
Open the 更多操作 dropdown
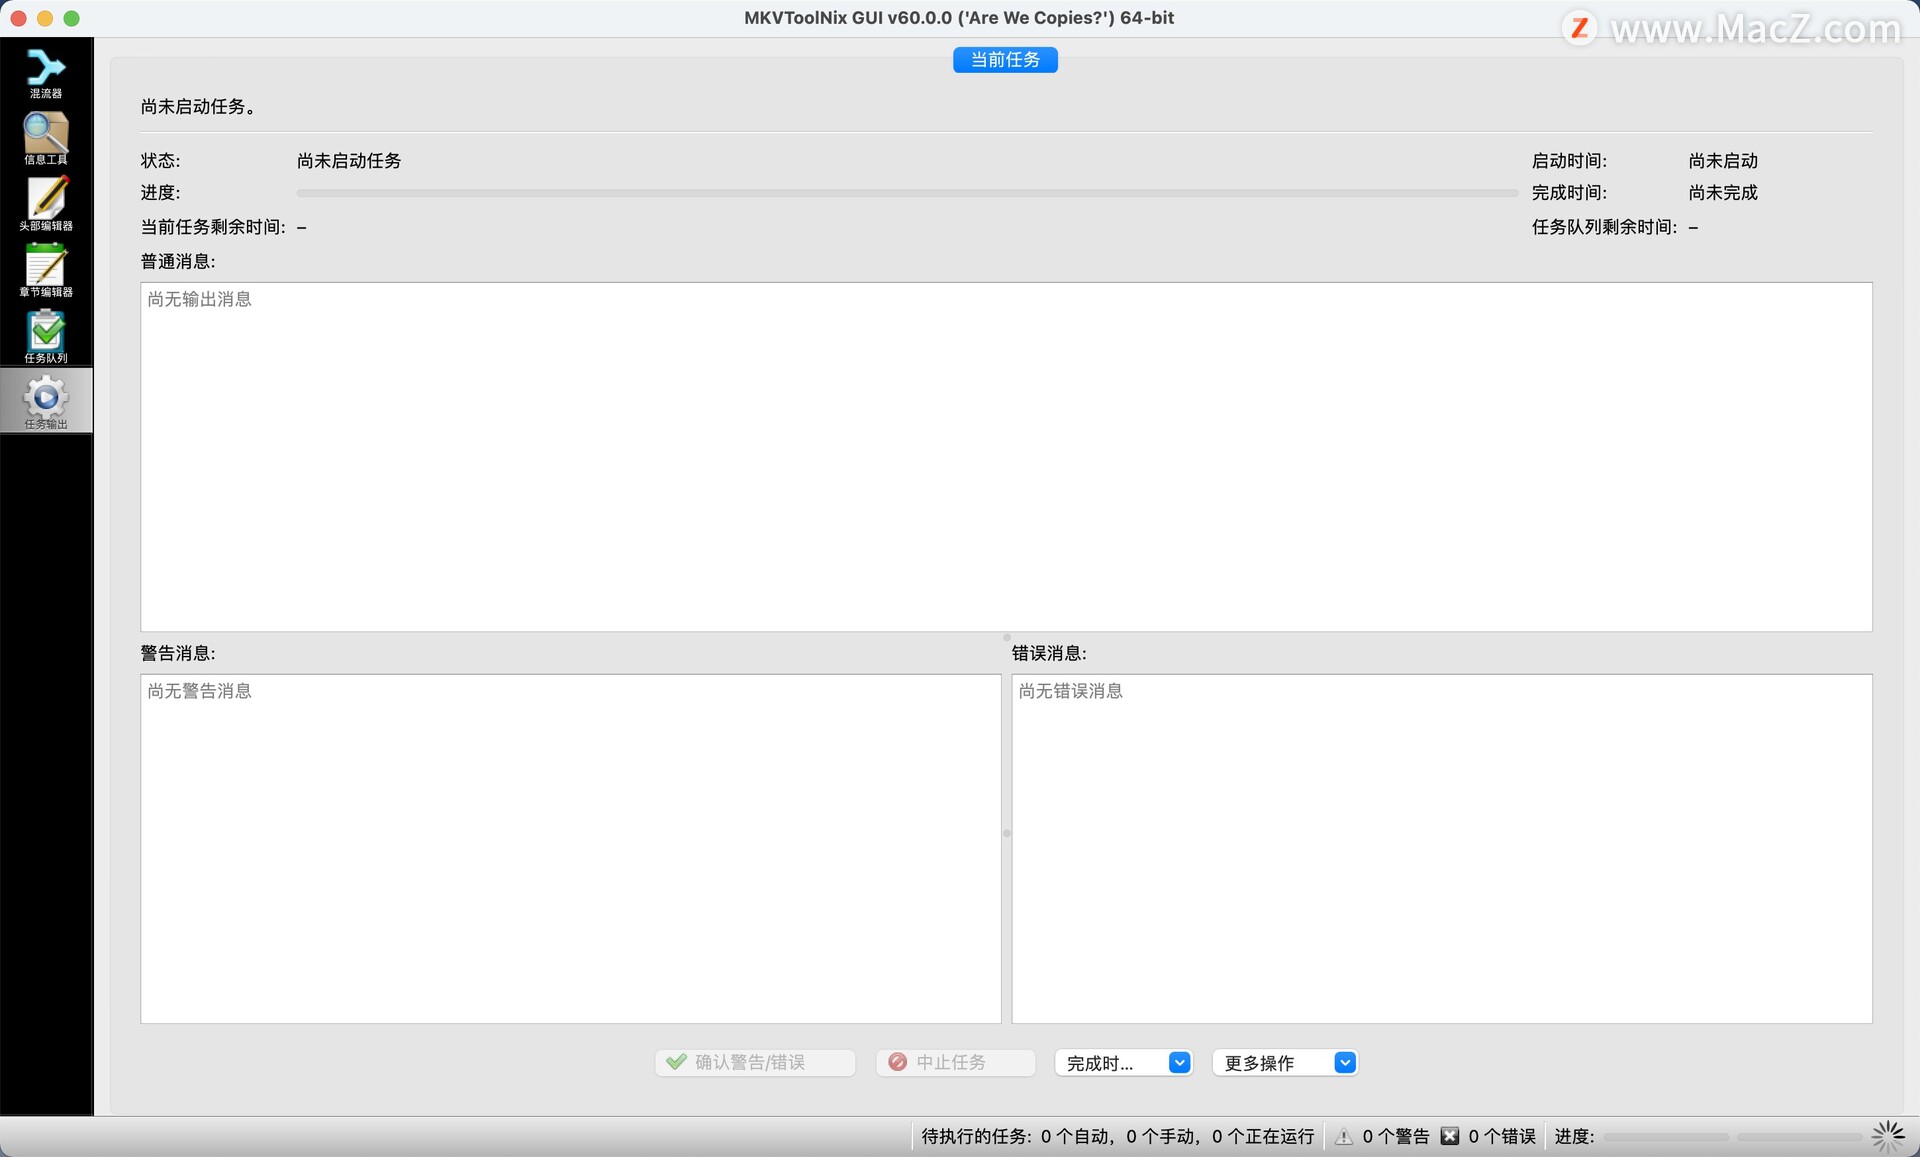[1285, 1063]
